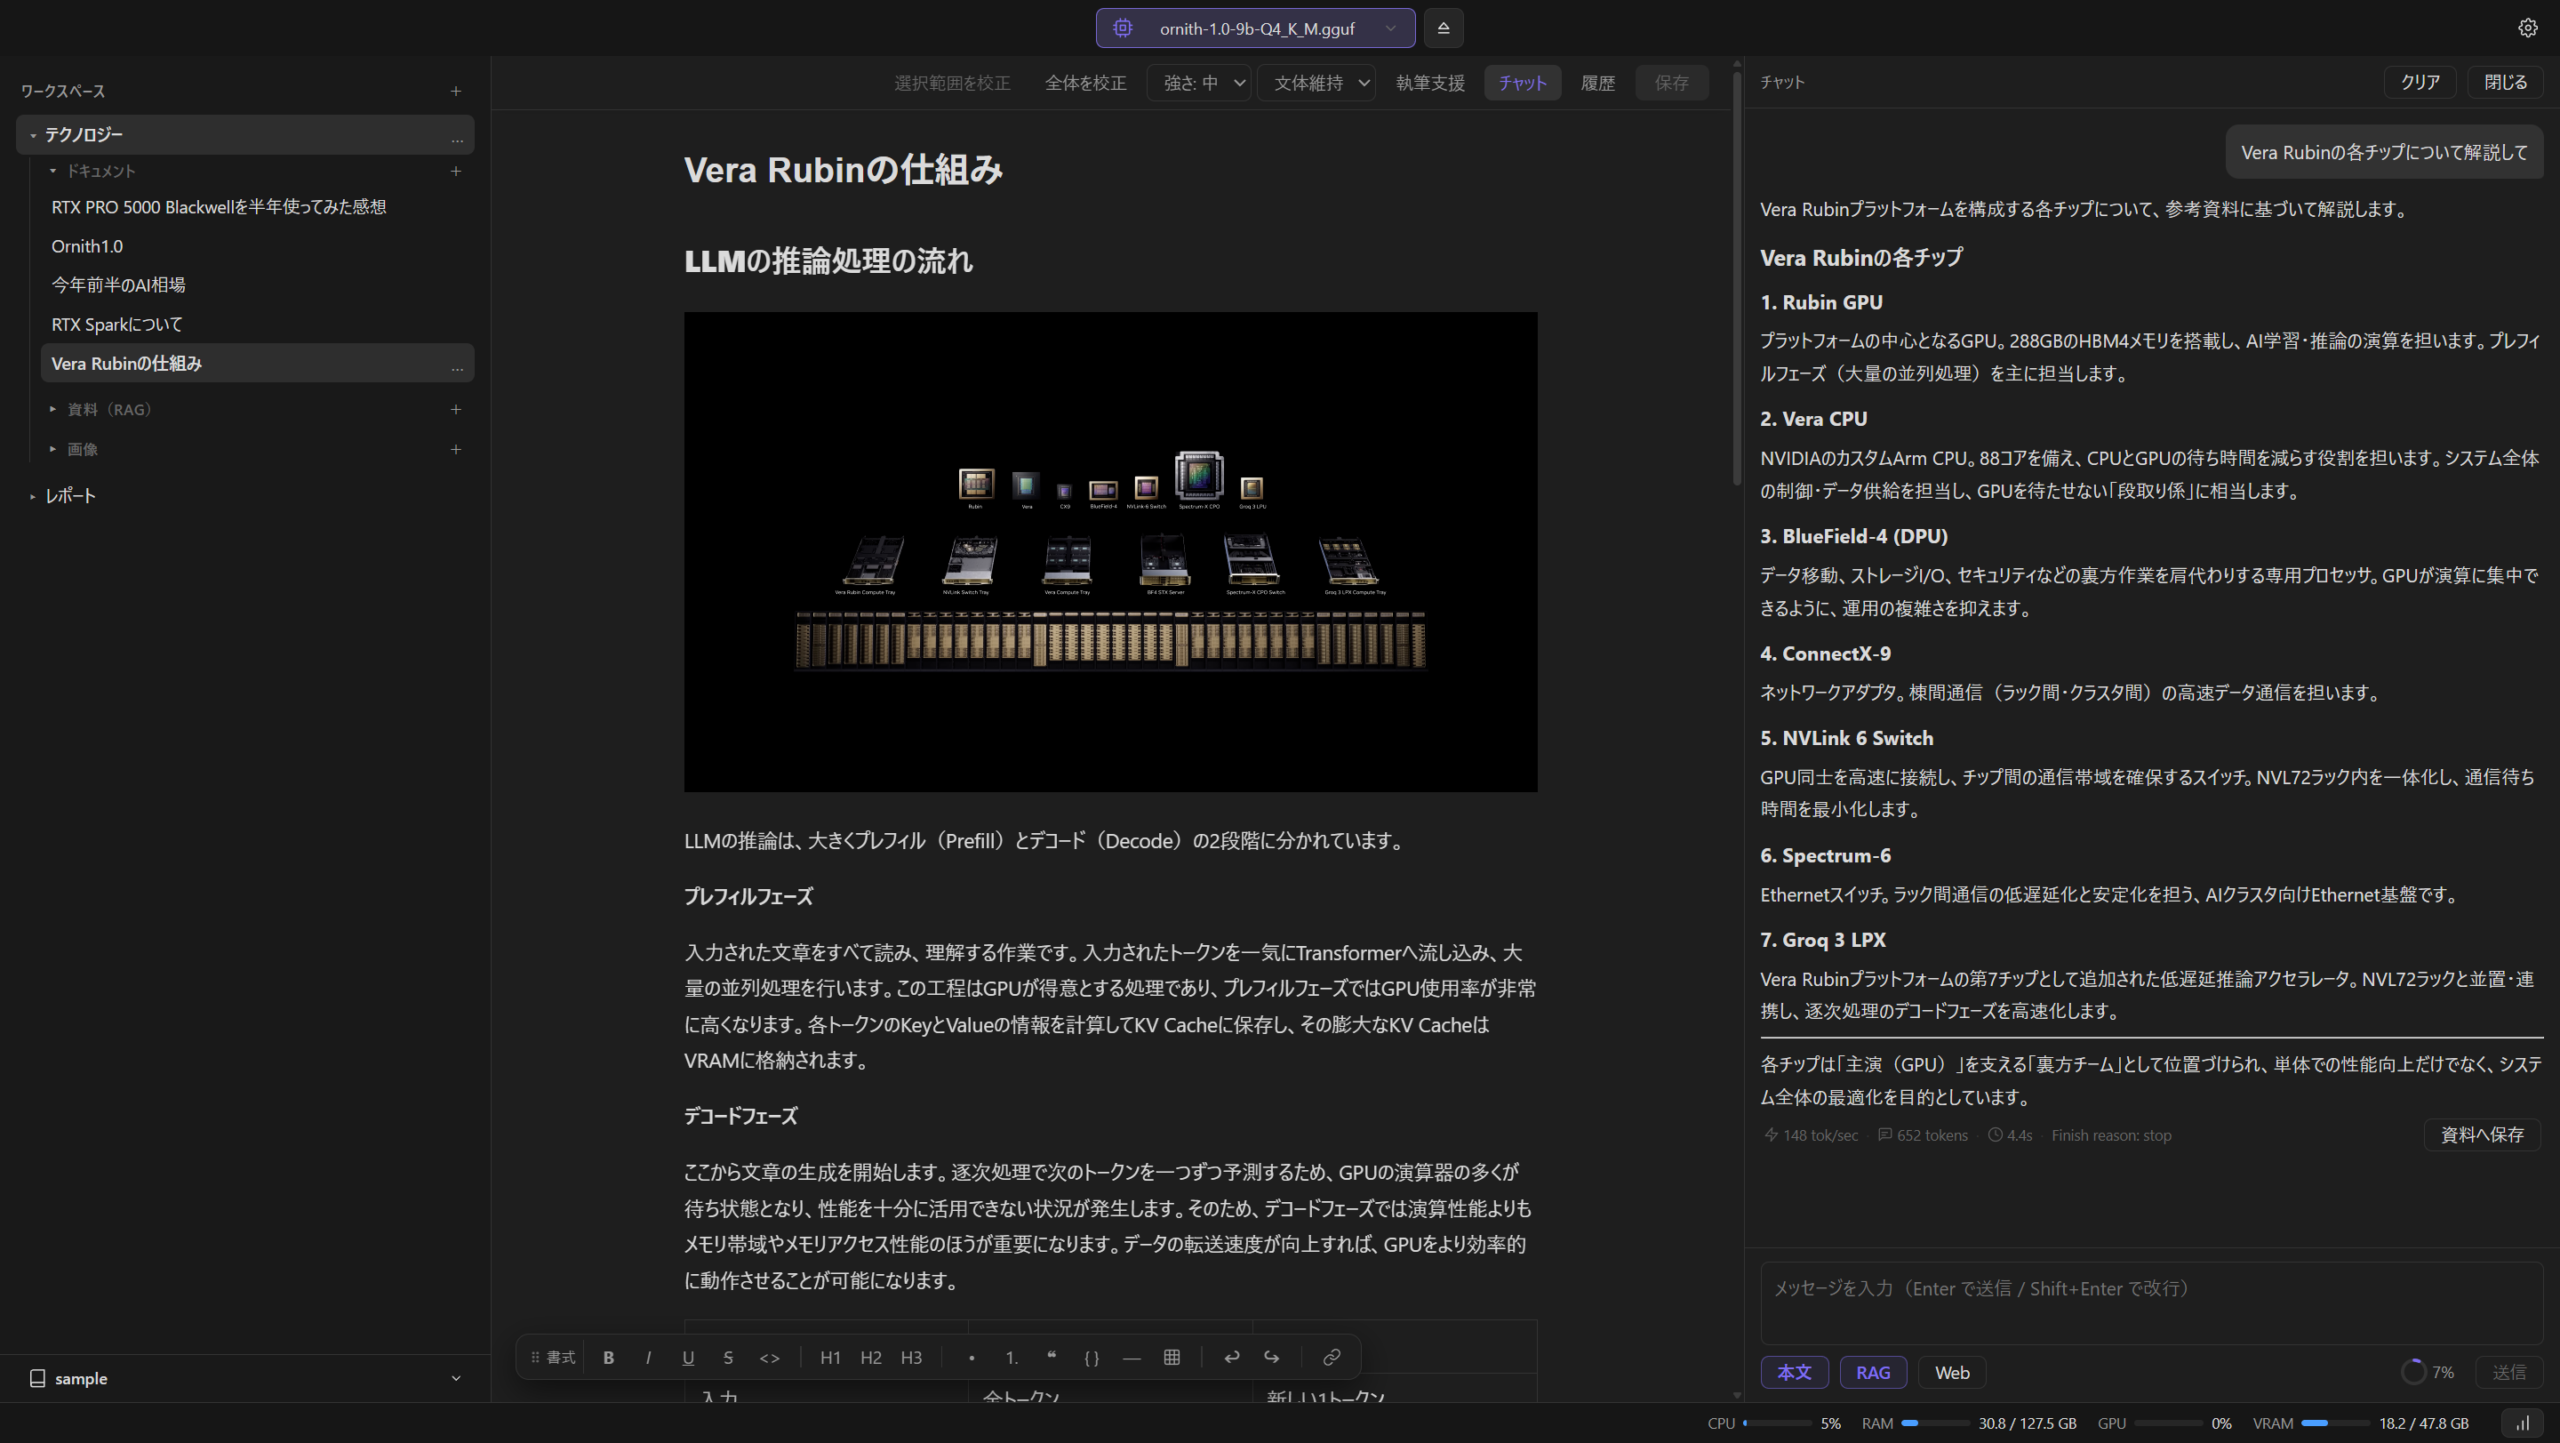
Task: Expand the 資料（RAG）folder
Action: [x=53, y=409]
